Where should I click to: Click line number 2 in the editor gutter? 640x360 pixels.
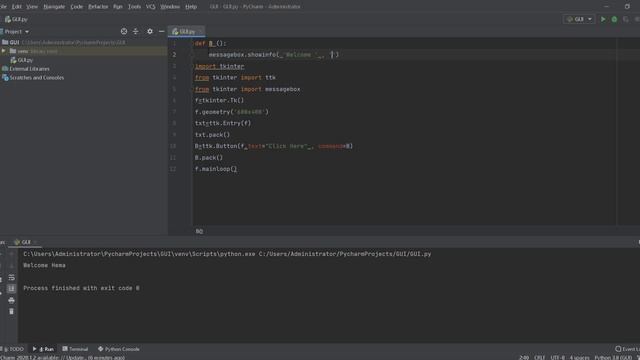click(174, 54)
